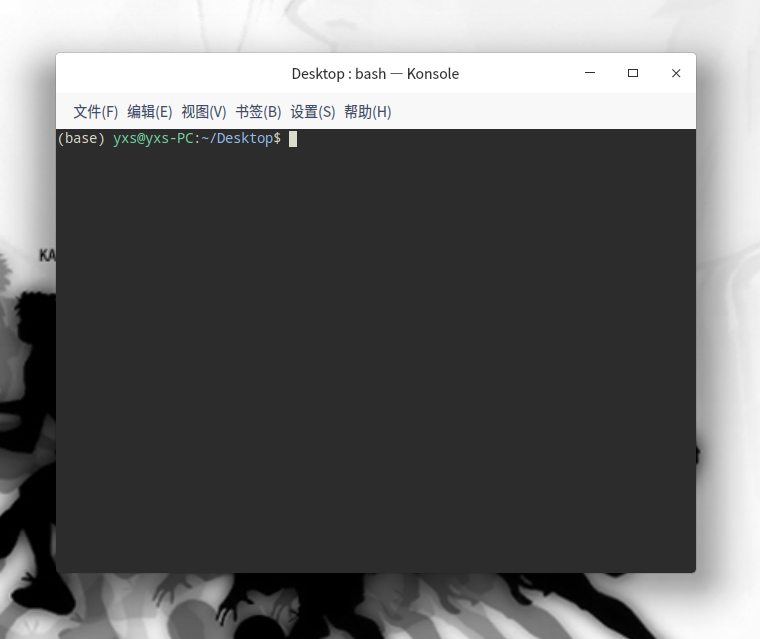This screenshot has width=760, height=639.
Task: Maximize the Konsole window
Action: pyautogui.click(x=633, y=73)
